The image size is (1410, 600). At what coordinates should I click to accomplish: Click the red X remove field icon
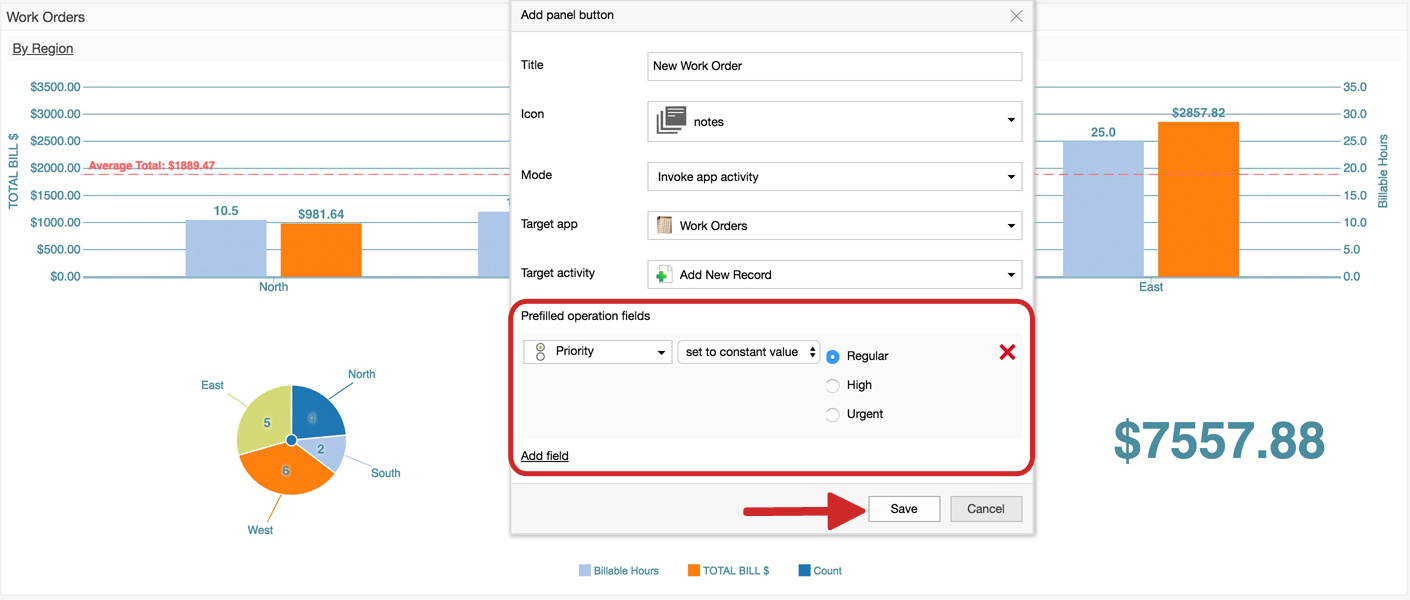1007,352
